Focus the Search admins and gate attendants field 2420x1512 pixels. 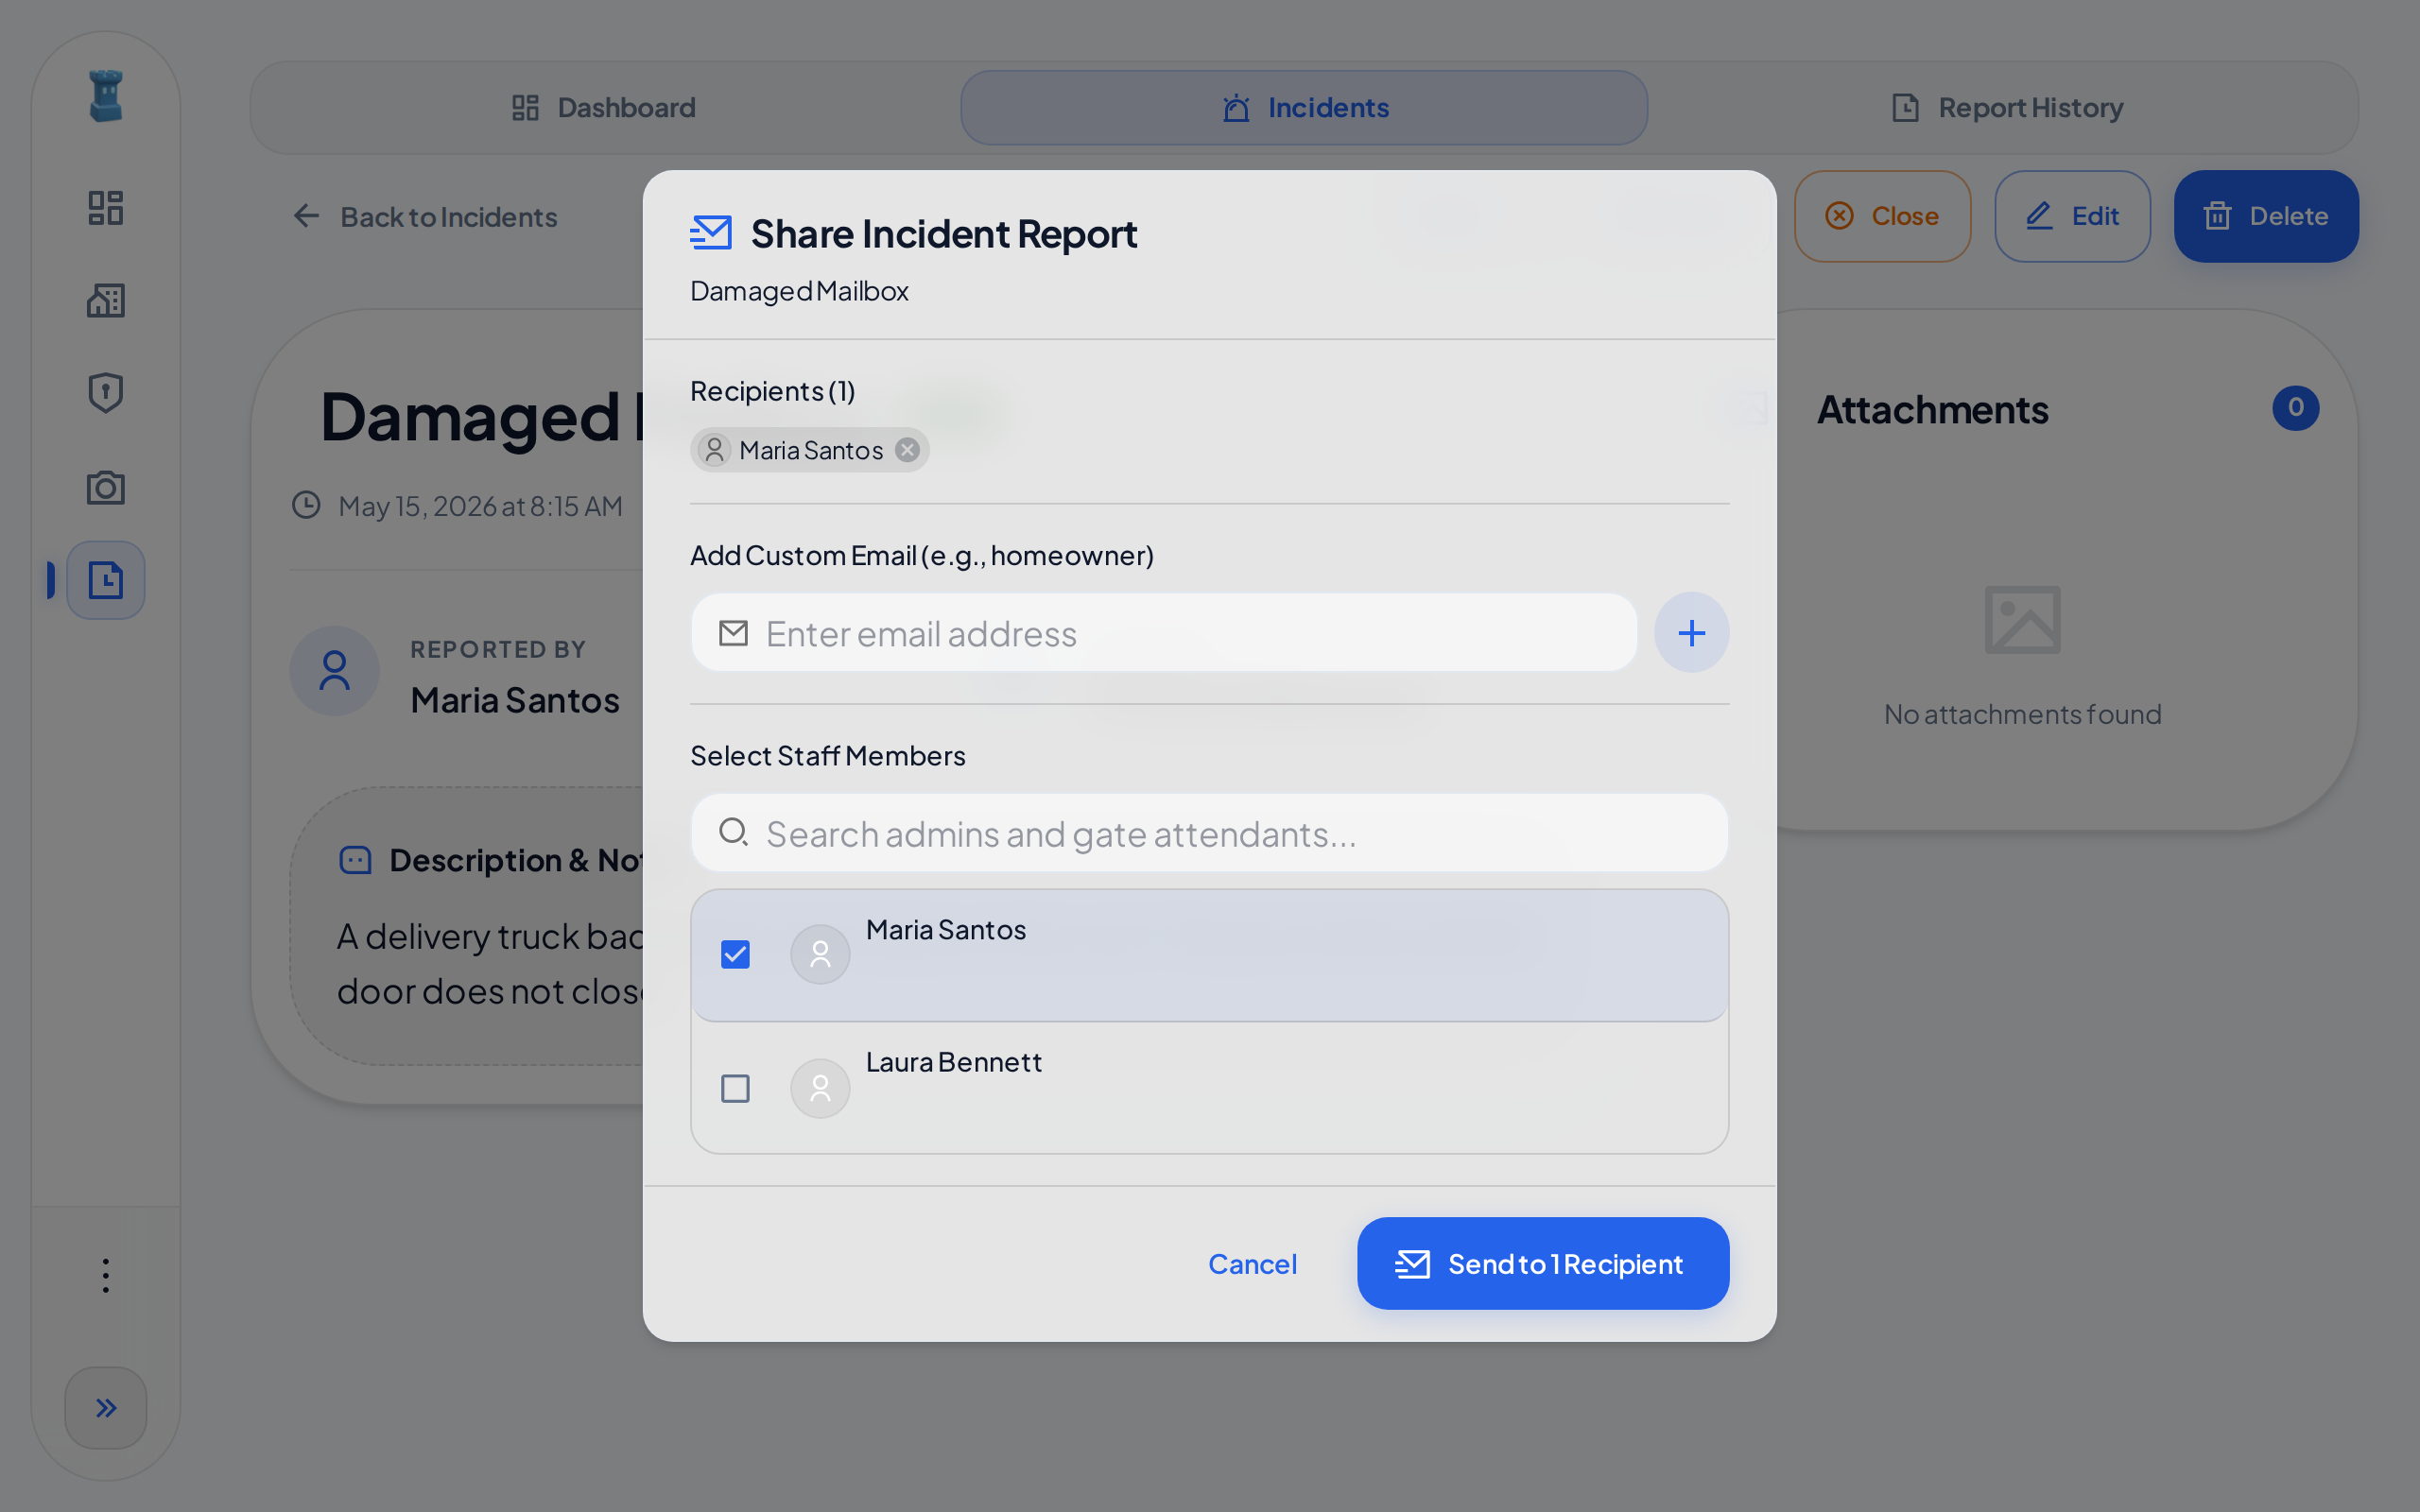pos(1210,832)
